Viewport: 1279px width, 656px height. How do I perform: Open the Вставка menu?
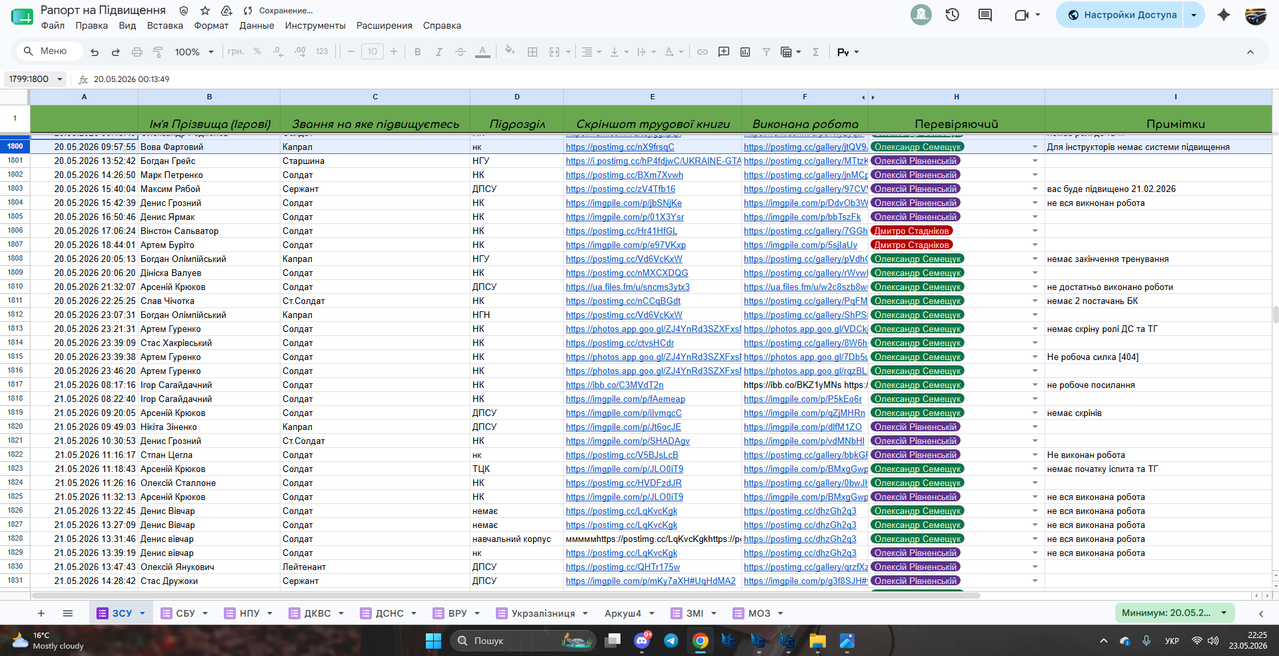[165, 25]
